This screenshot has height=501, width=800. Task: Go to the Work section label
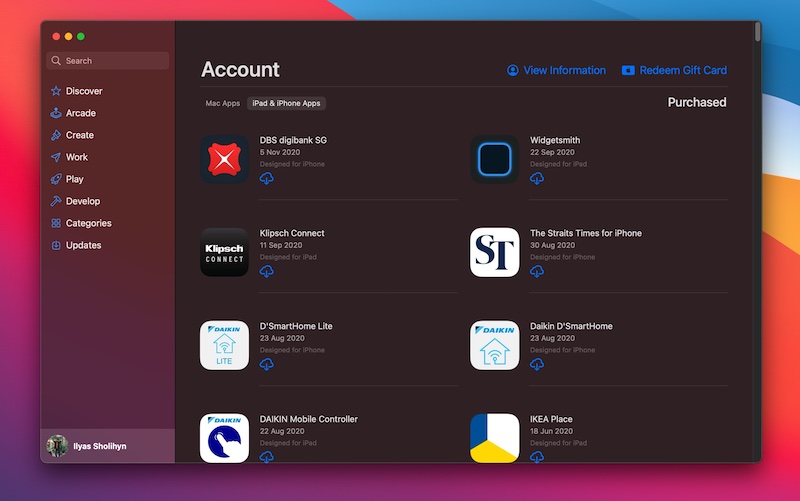click(x=77, y=157)
